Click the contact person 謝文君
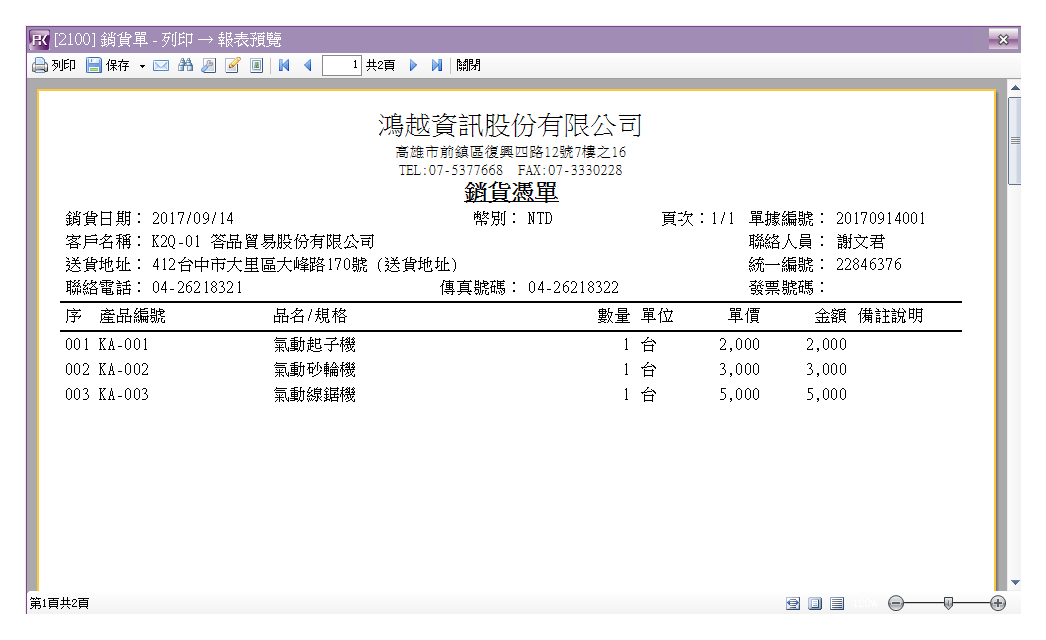Viewport: 1046px width, 640px height. coord(861,242)
